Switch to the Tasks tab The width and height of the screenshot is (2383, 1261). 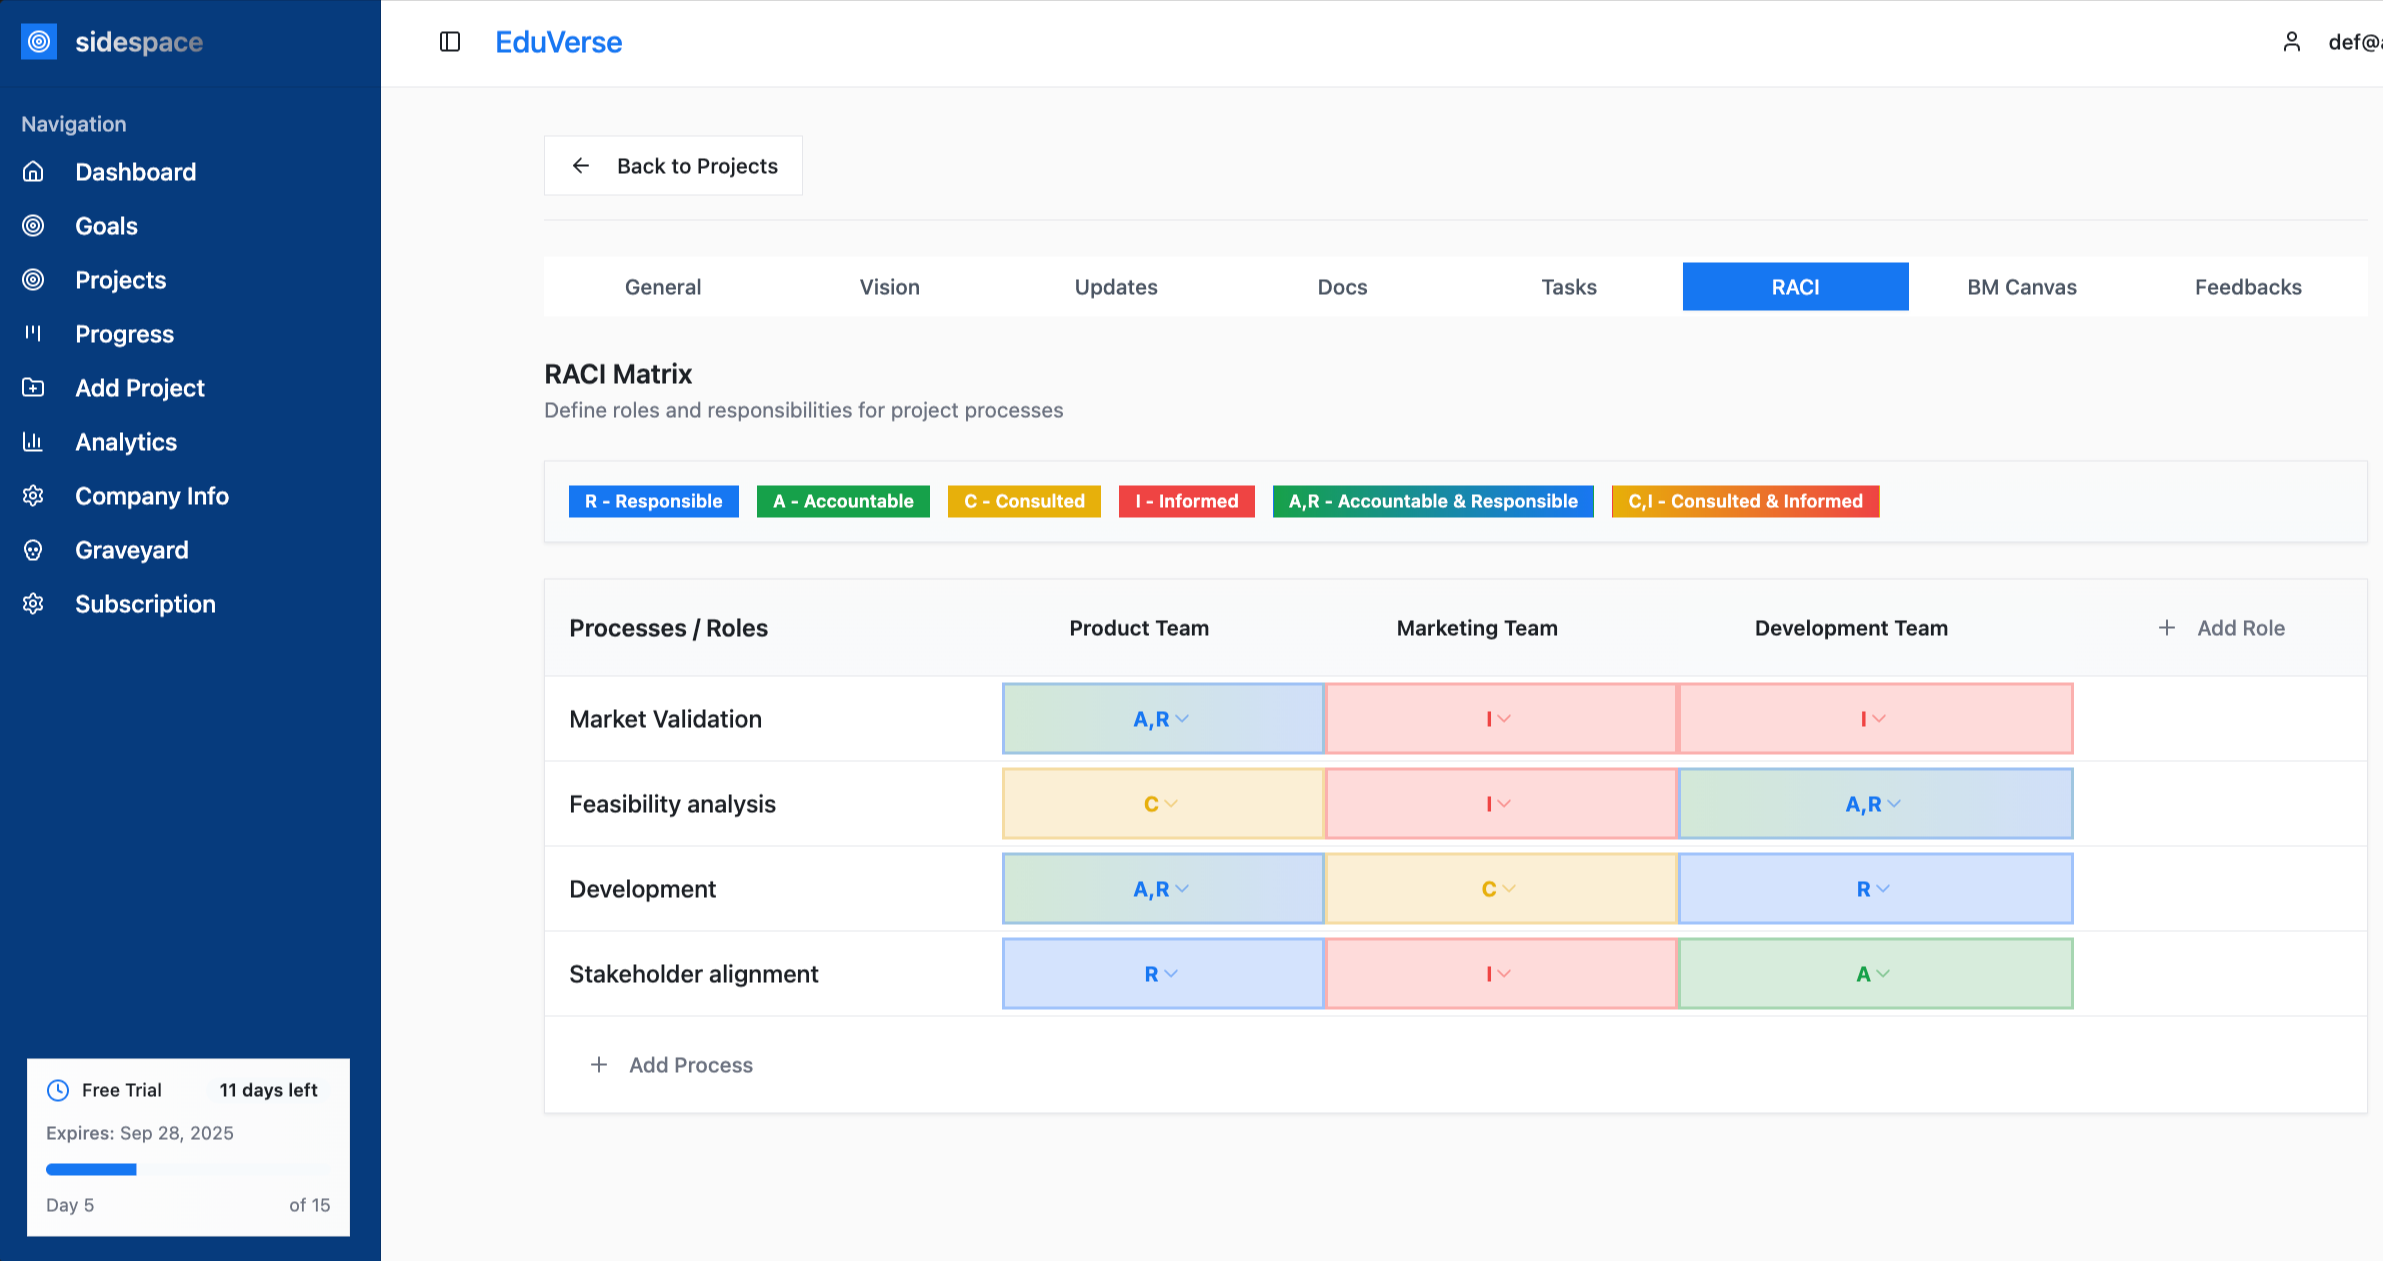[x=1569, y=287]
